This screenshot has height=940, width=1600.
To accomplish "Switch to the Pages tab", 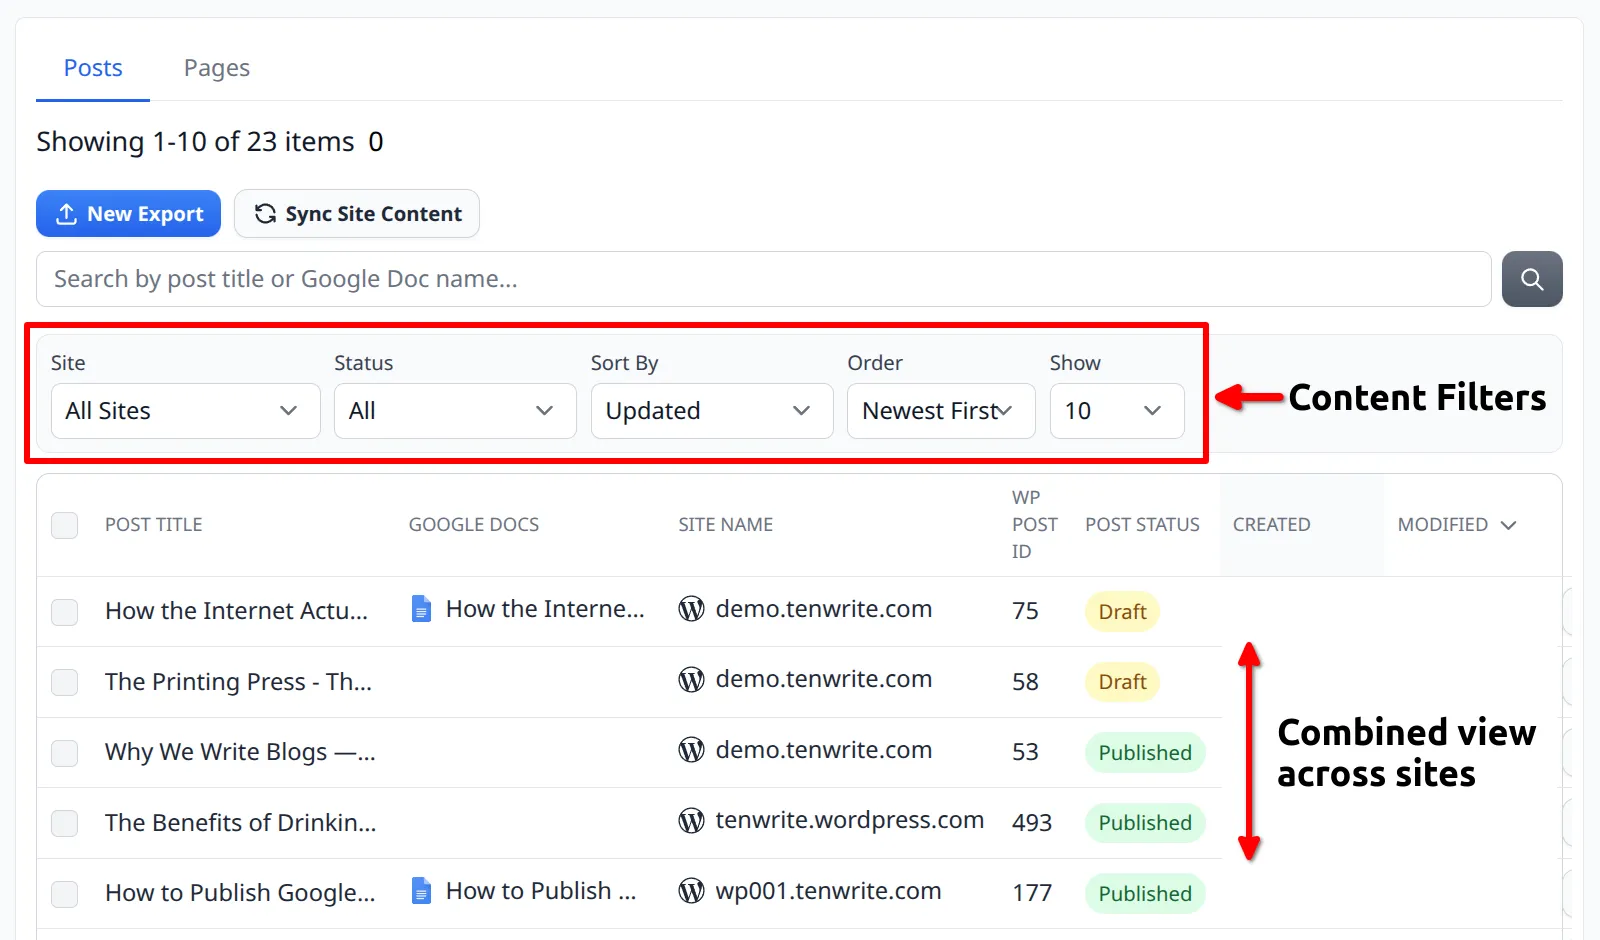I will 216,67.
